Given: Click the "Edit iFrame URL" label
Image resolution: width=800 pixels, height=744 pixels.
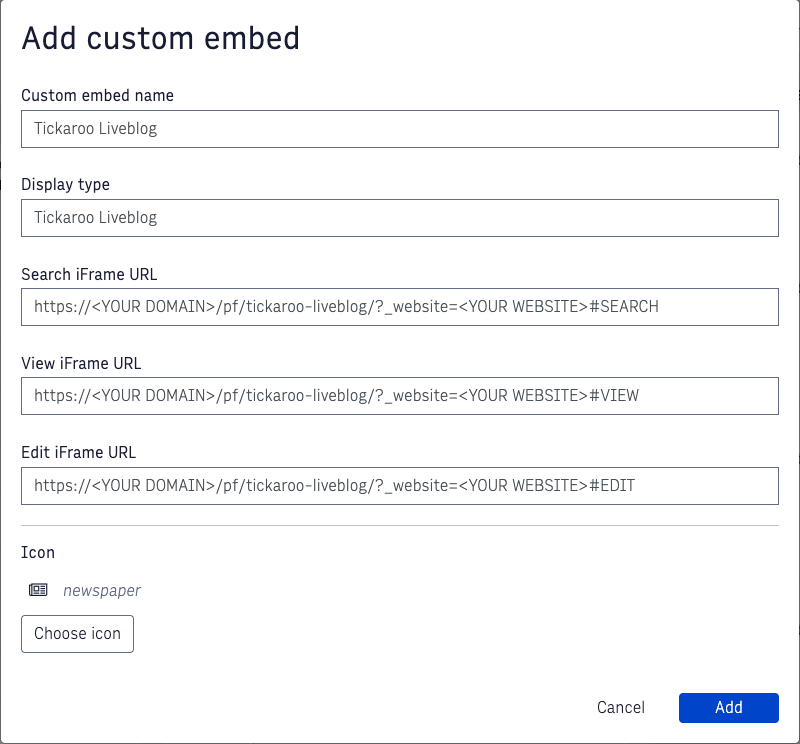Looking at the screenshot, I should pos(78,452).
